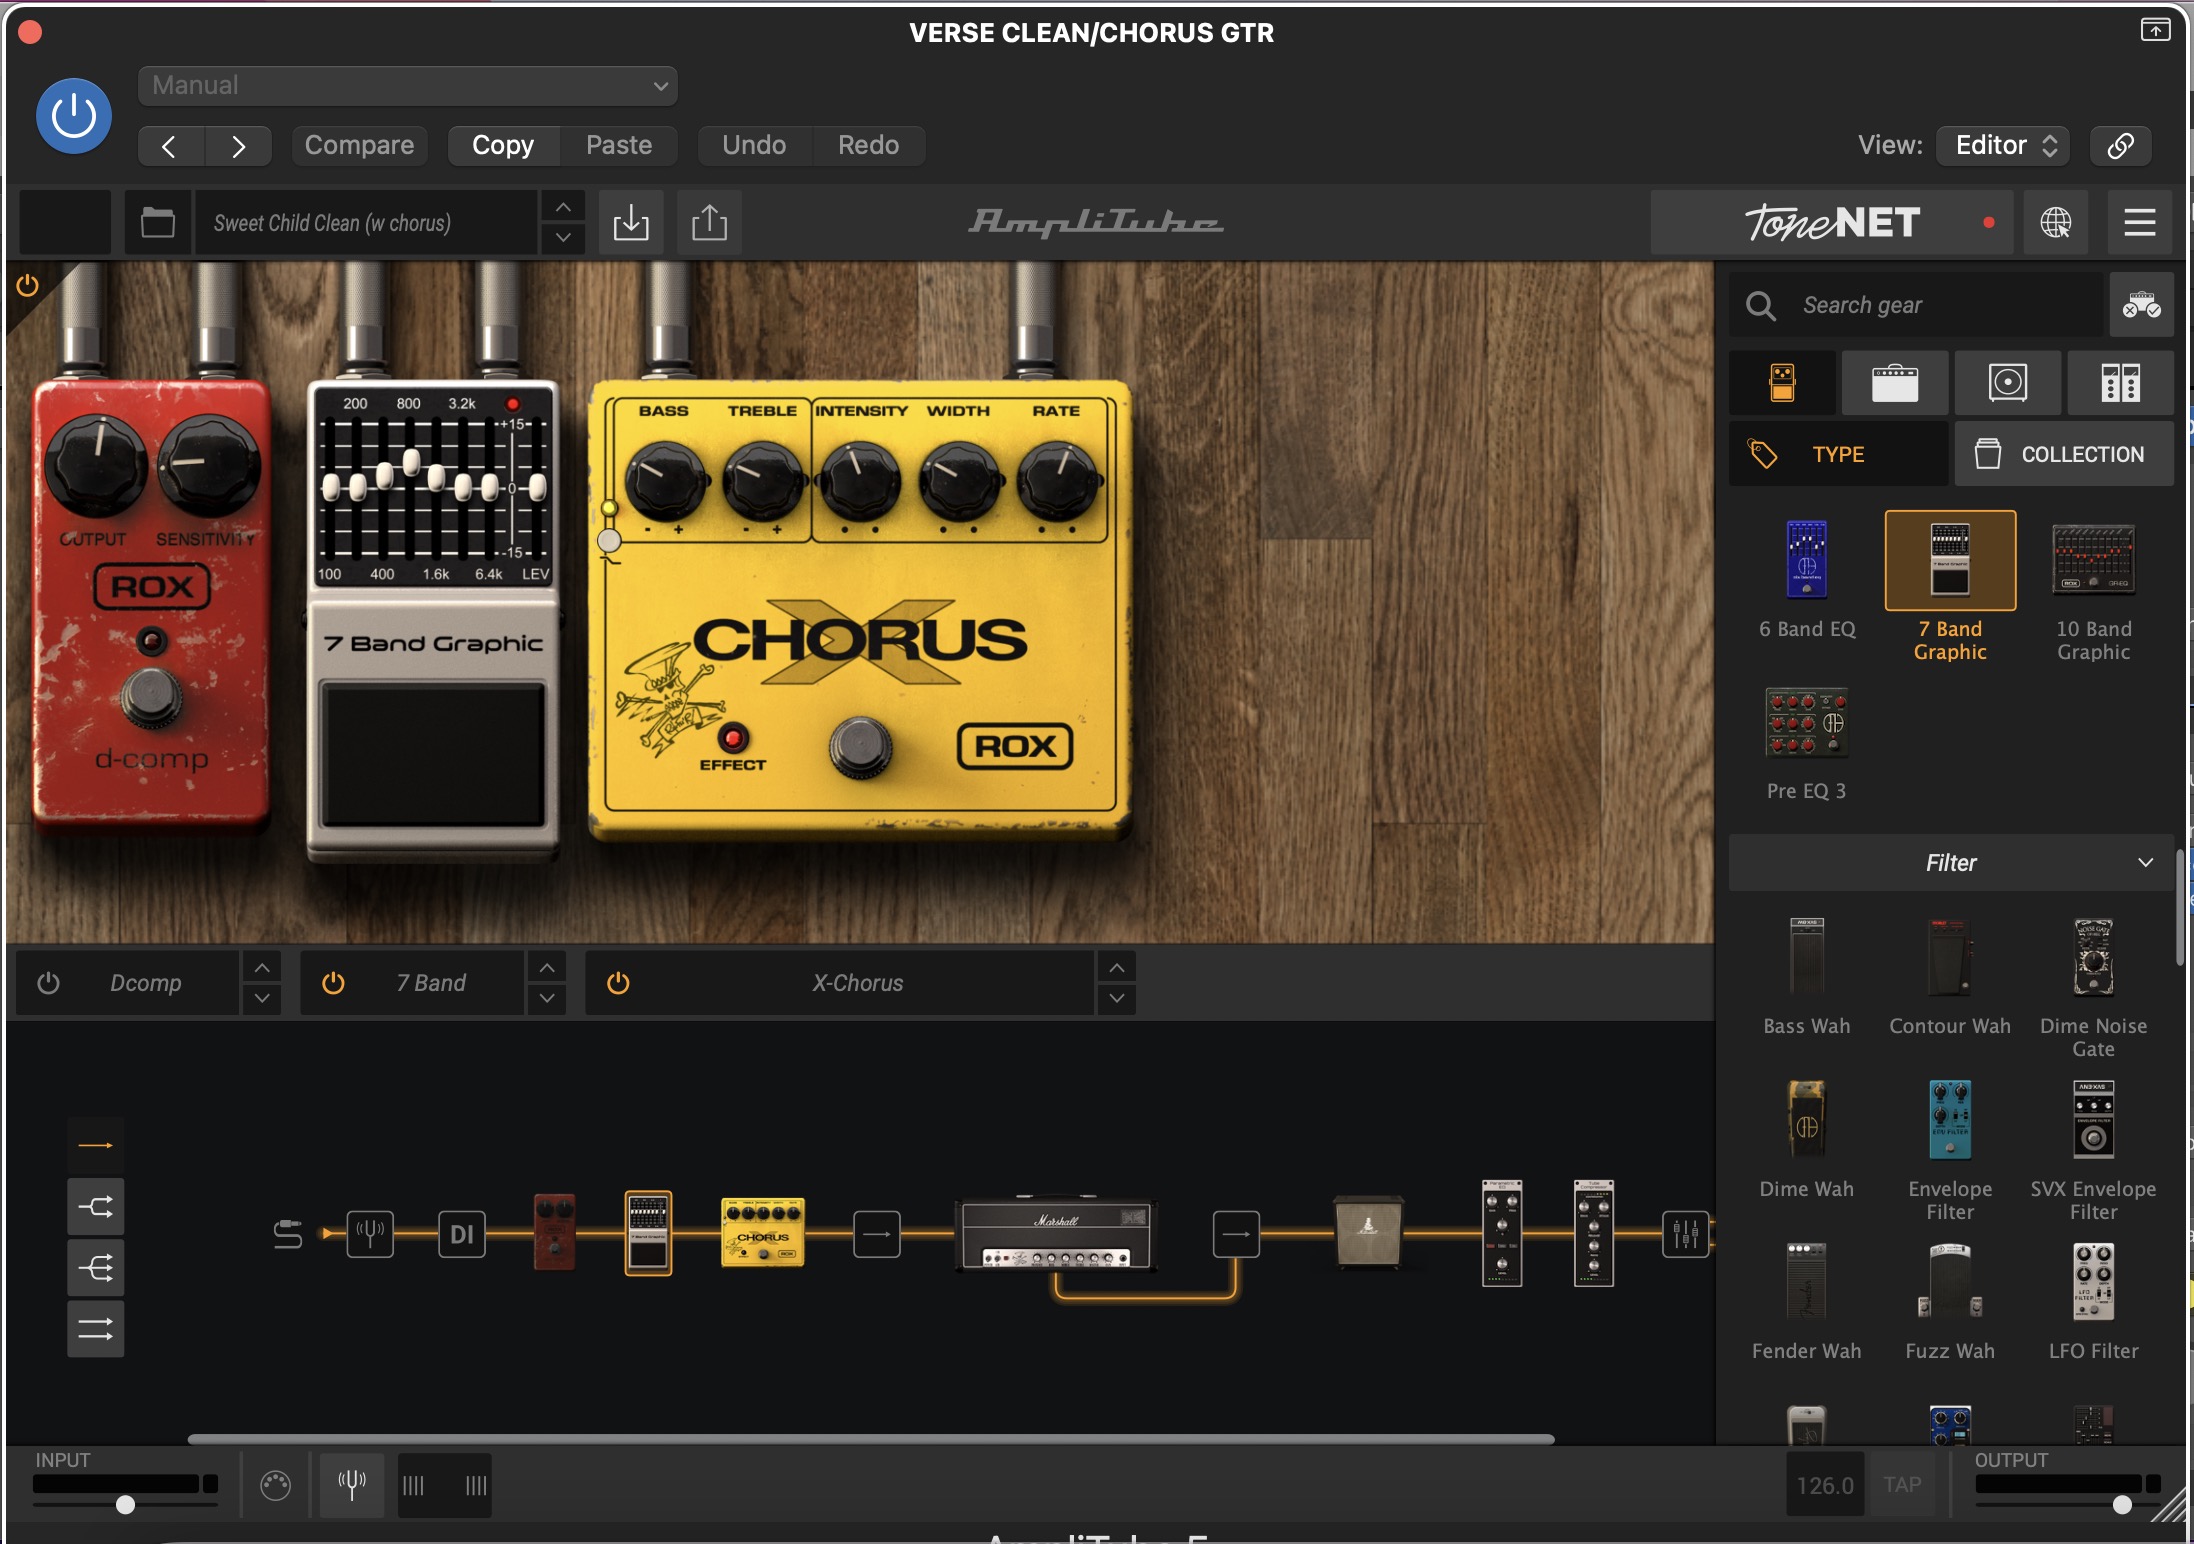Toggle stomp section power in top-left corner
This screenshot has width=2194, height=1544.
tap(27, 286)
